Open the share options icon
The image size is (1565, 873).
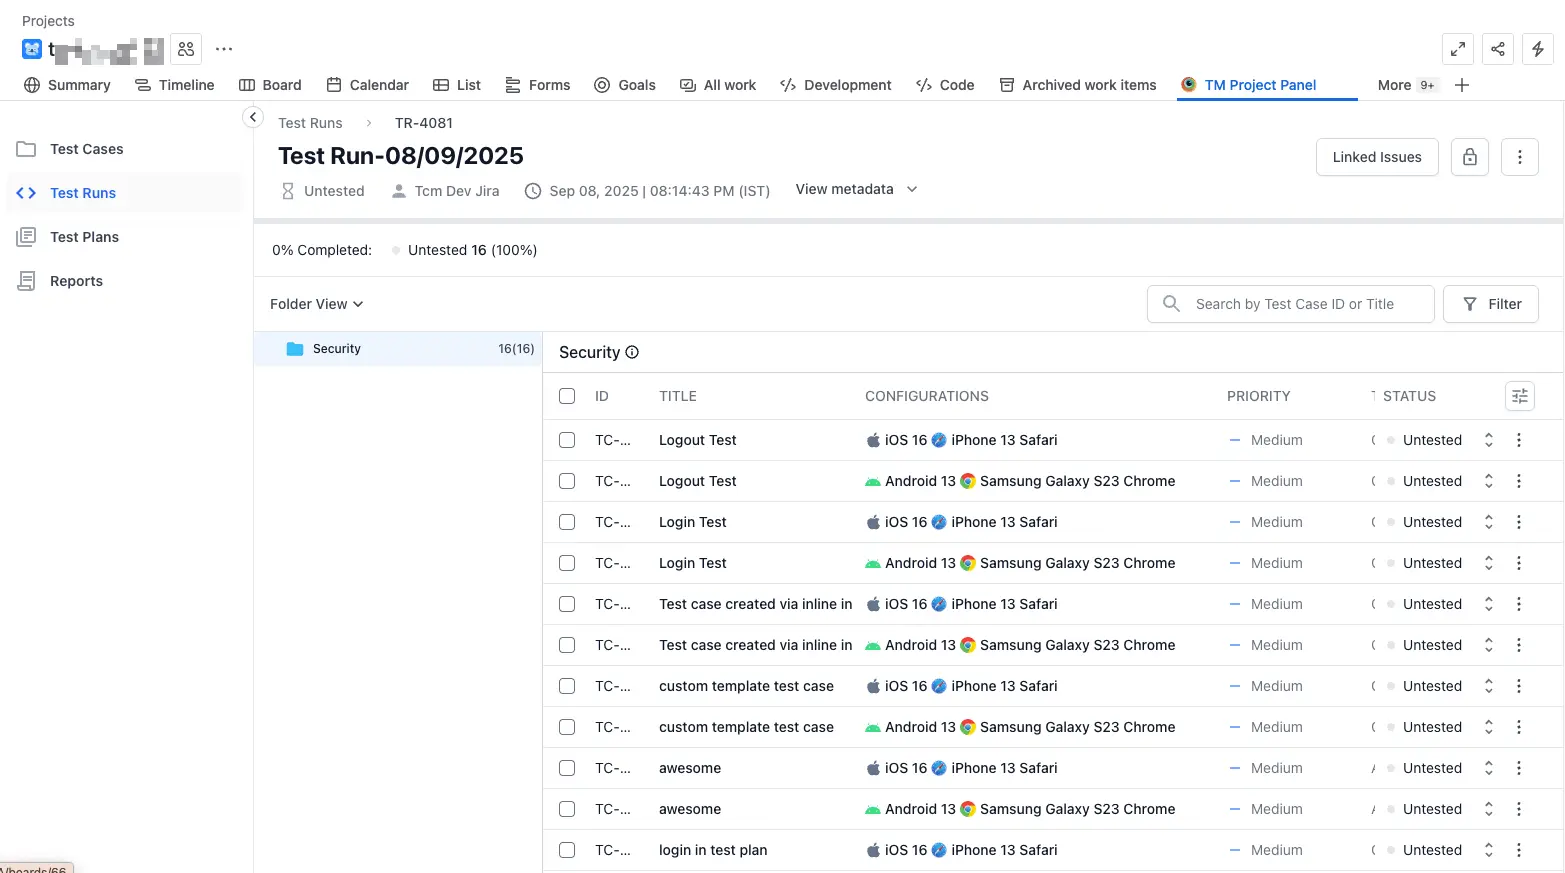(1497, 49)
